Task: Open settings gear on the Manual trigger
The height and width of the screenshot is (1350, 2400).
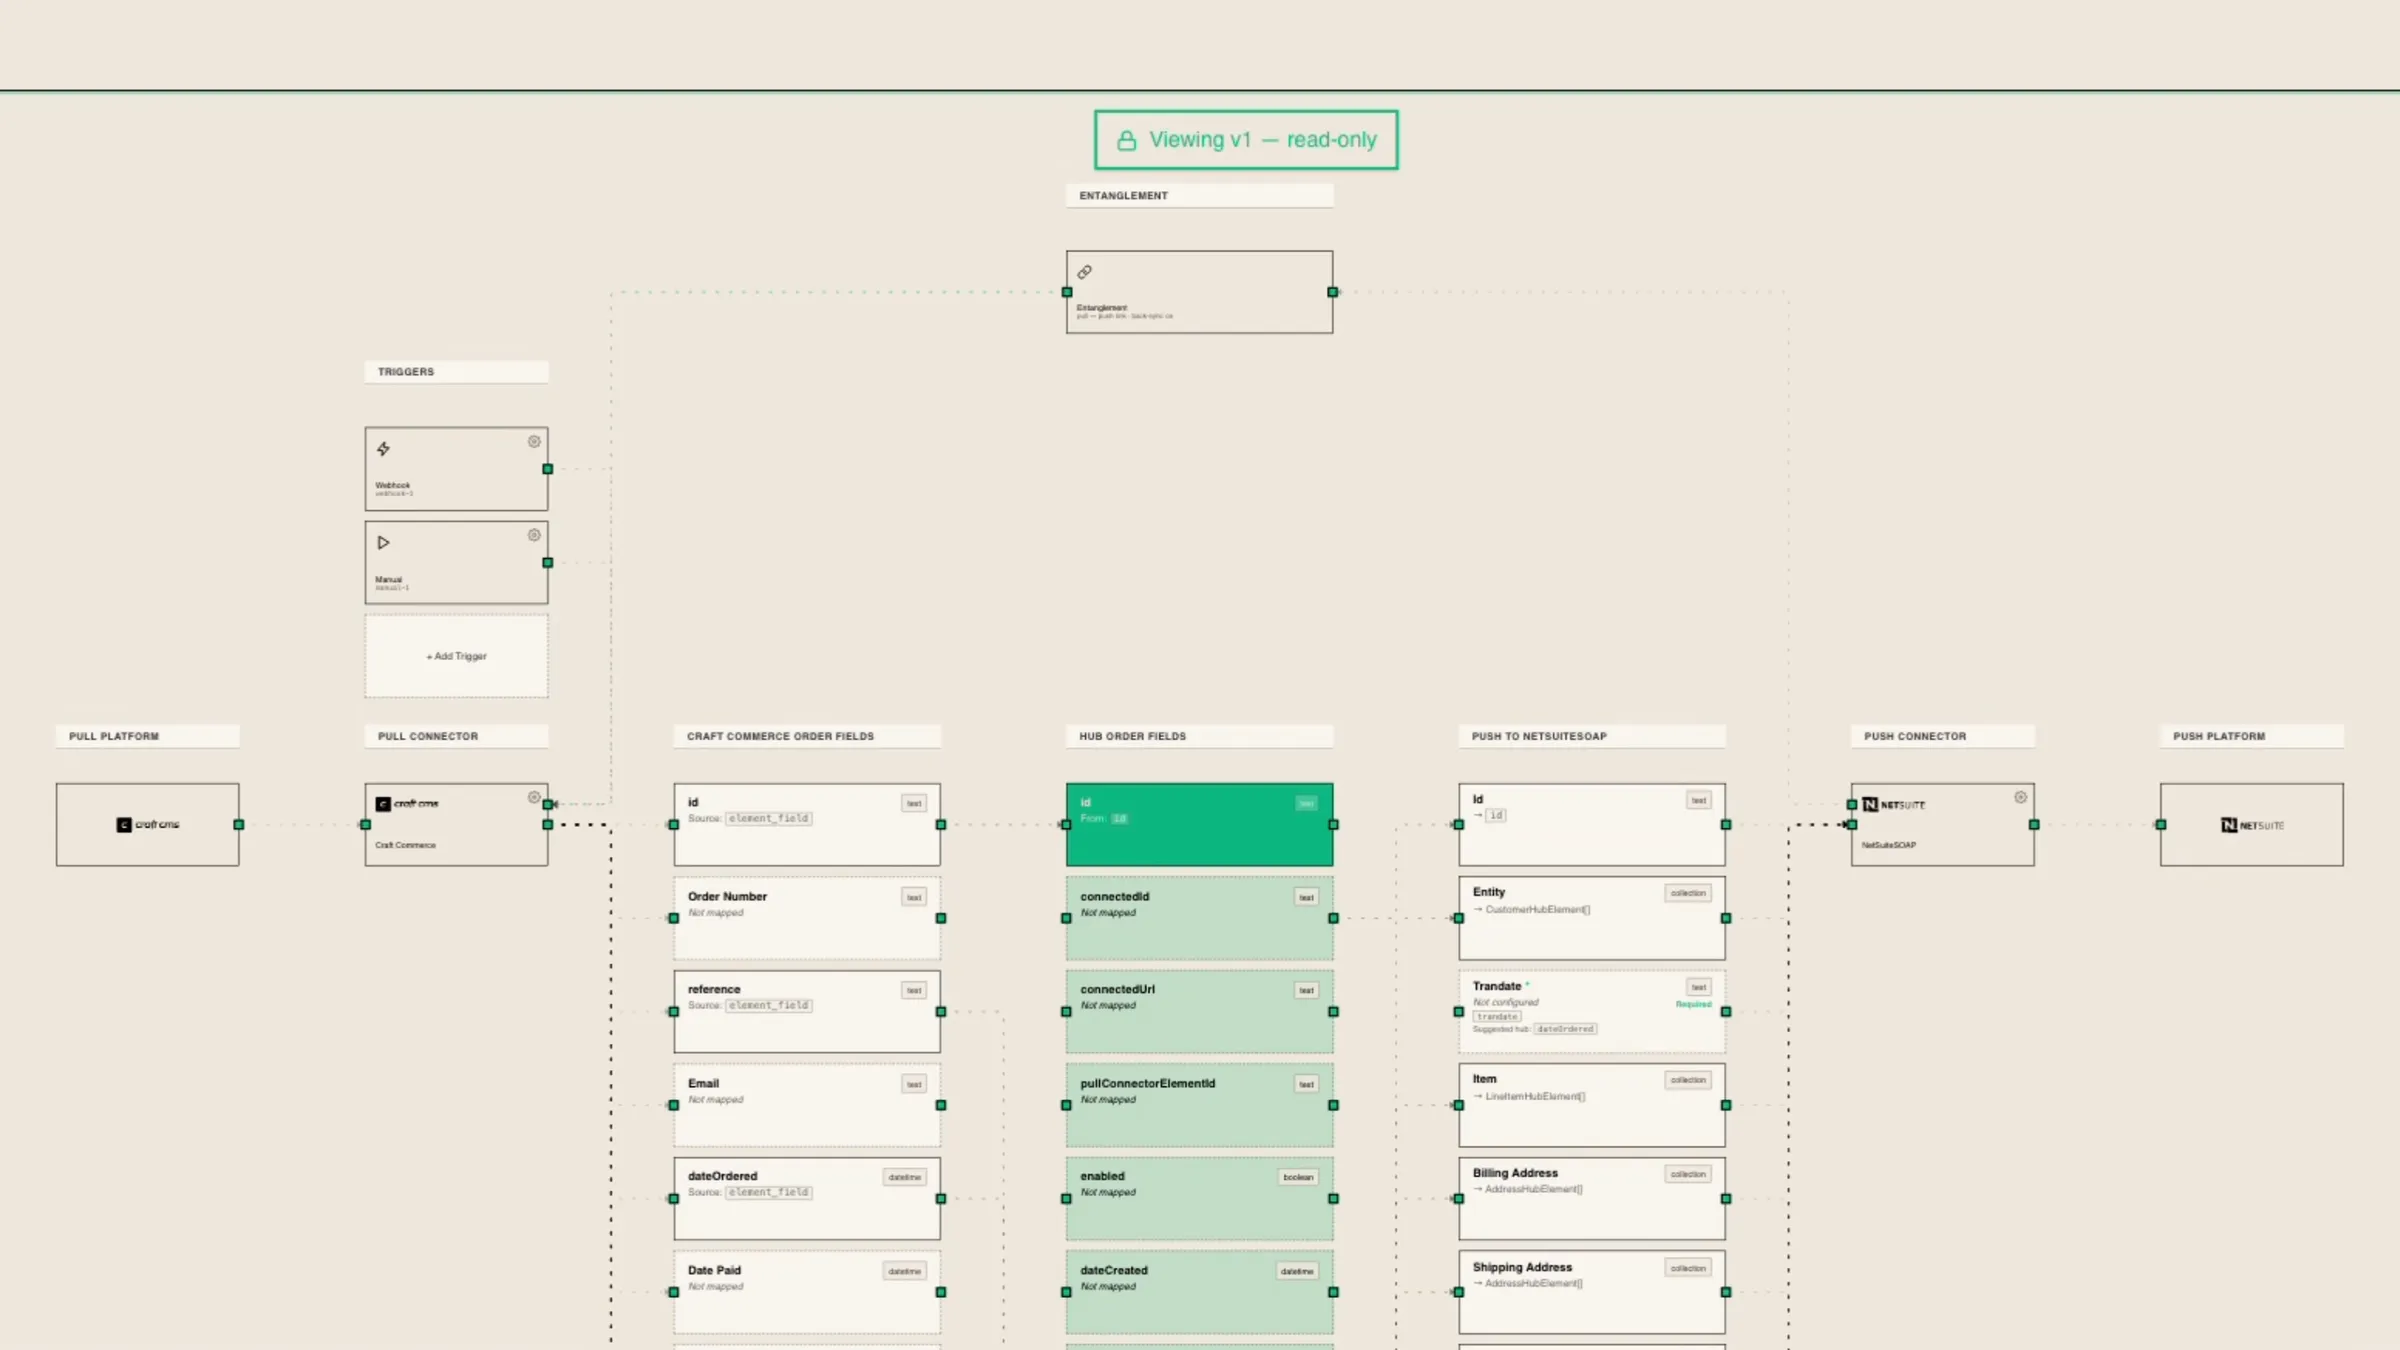Action: [534, 535]
